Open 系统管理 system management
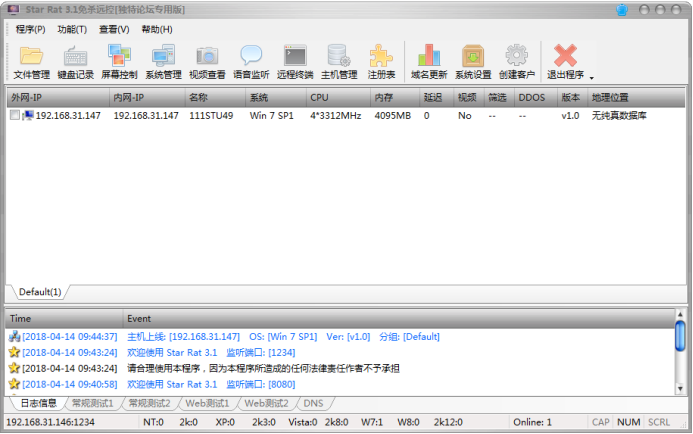693x434 pixels. 164,62
